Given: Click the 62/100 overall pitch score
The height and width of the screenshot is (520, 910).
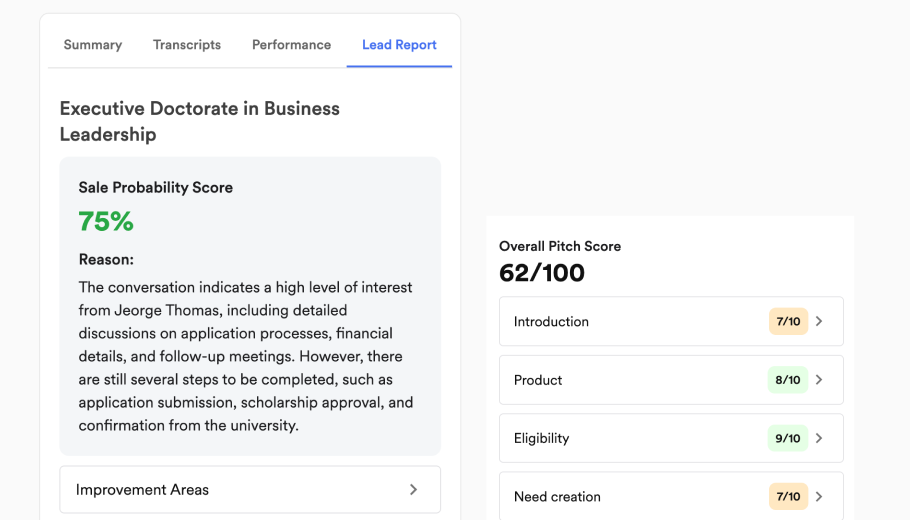Looking at the screenshot, I should (x=542, y=273).
